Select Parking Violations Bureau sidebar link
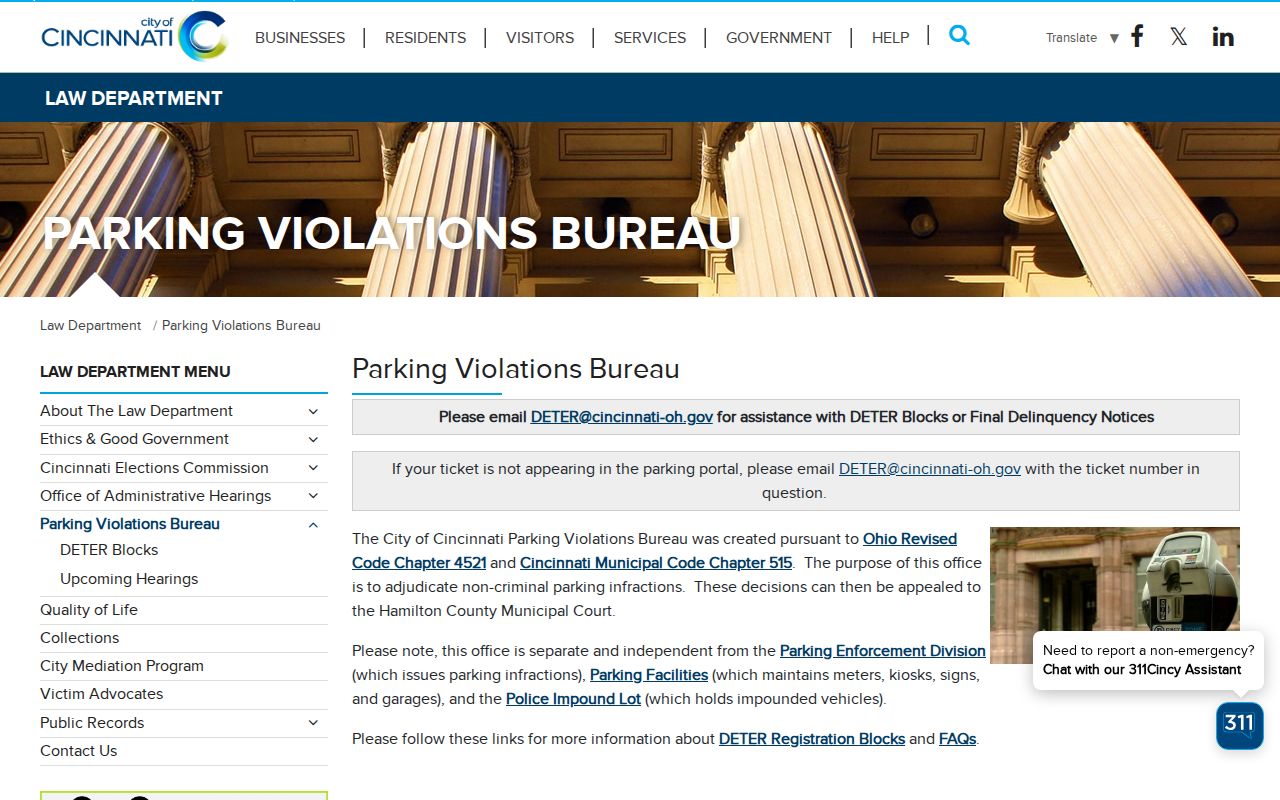The height and width of the screenshot is (800, 1280). click(130, 524)
